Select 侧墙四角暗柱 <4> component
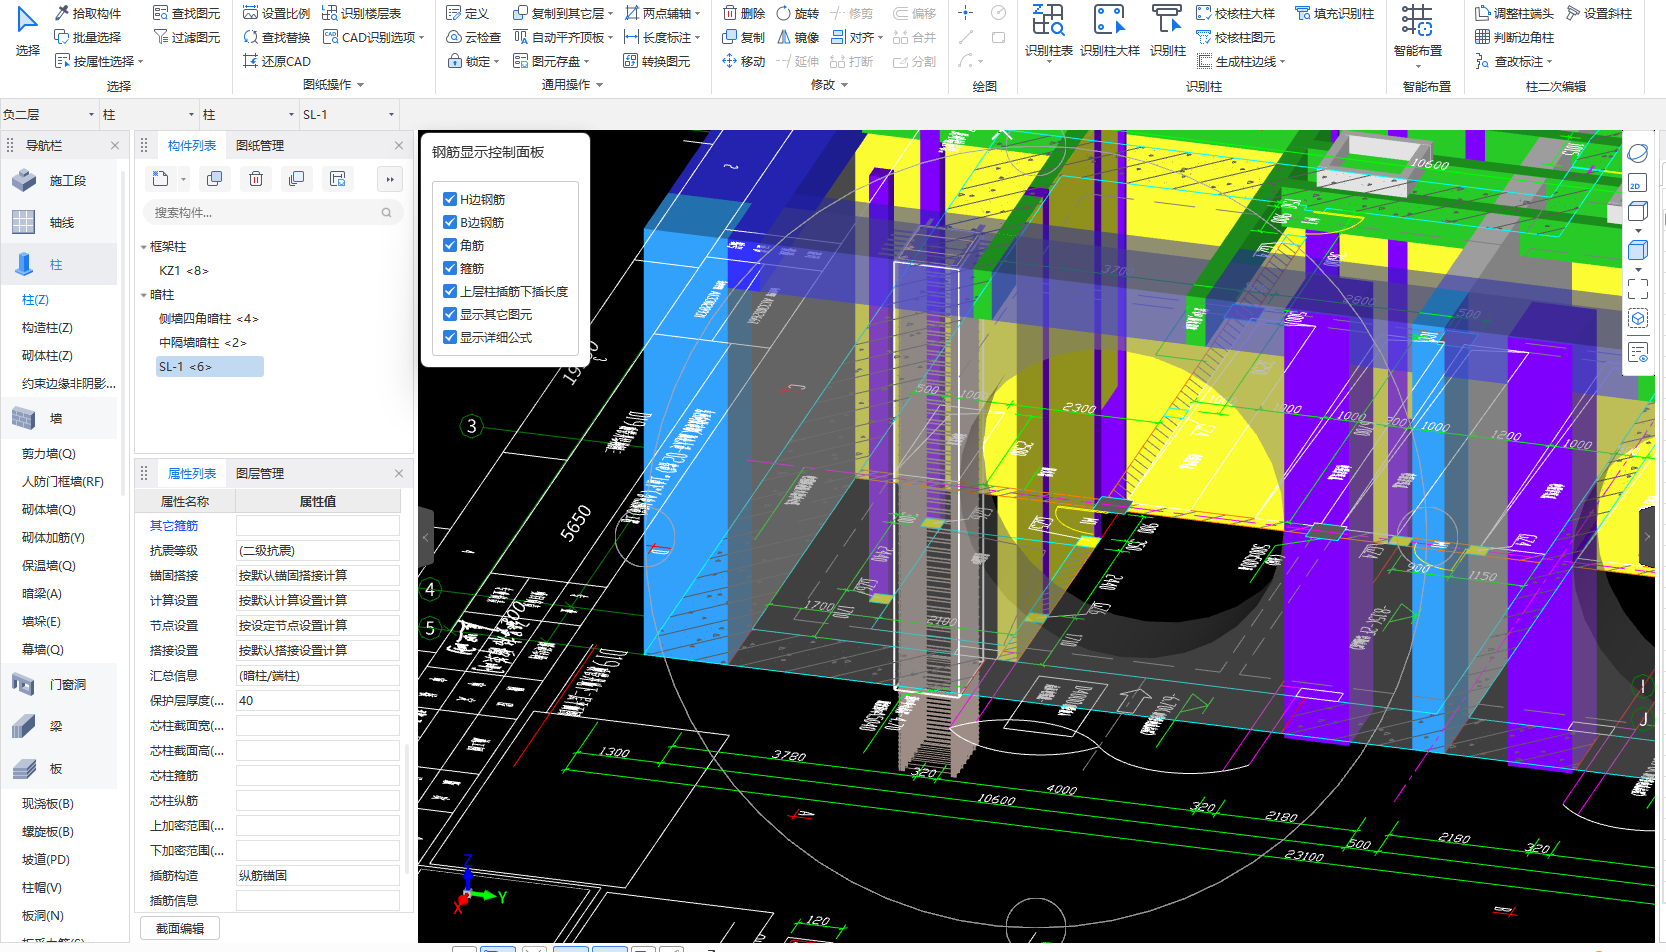Image resolution: width=1666 pixels, height=952 pixels. (209, 319)
